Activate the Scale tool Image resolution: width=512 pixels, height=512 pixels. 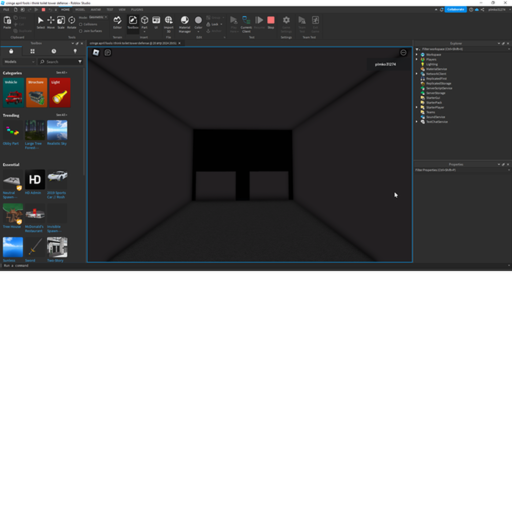[x=61, y=22]
